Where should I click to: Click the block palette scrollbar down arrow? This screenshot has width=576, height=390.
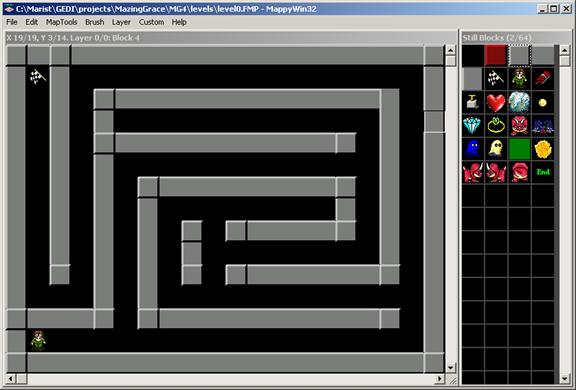click(x=565, y=378)
